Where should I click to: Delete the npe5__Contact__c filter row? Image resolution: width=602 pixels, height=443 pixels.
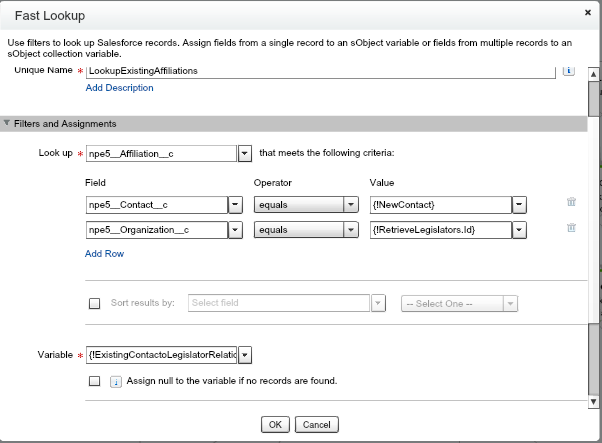[571, 202]
